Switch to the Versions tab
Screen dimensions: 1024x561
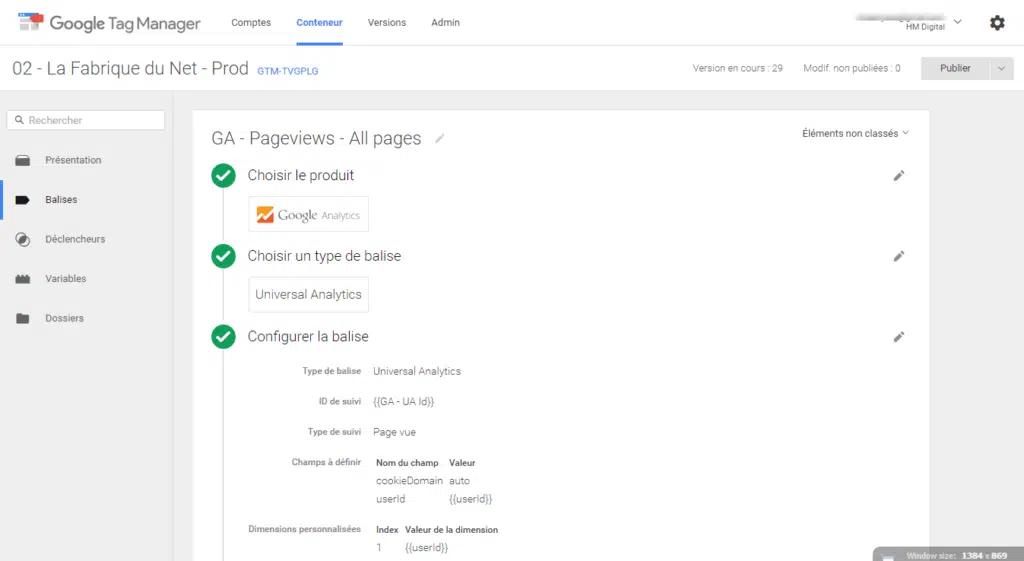387,23
